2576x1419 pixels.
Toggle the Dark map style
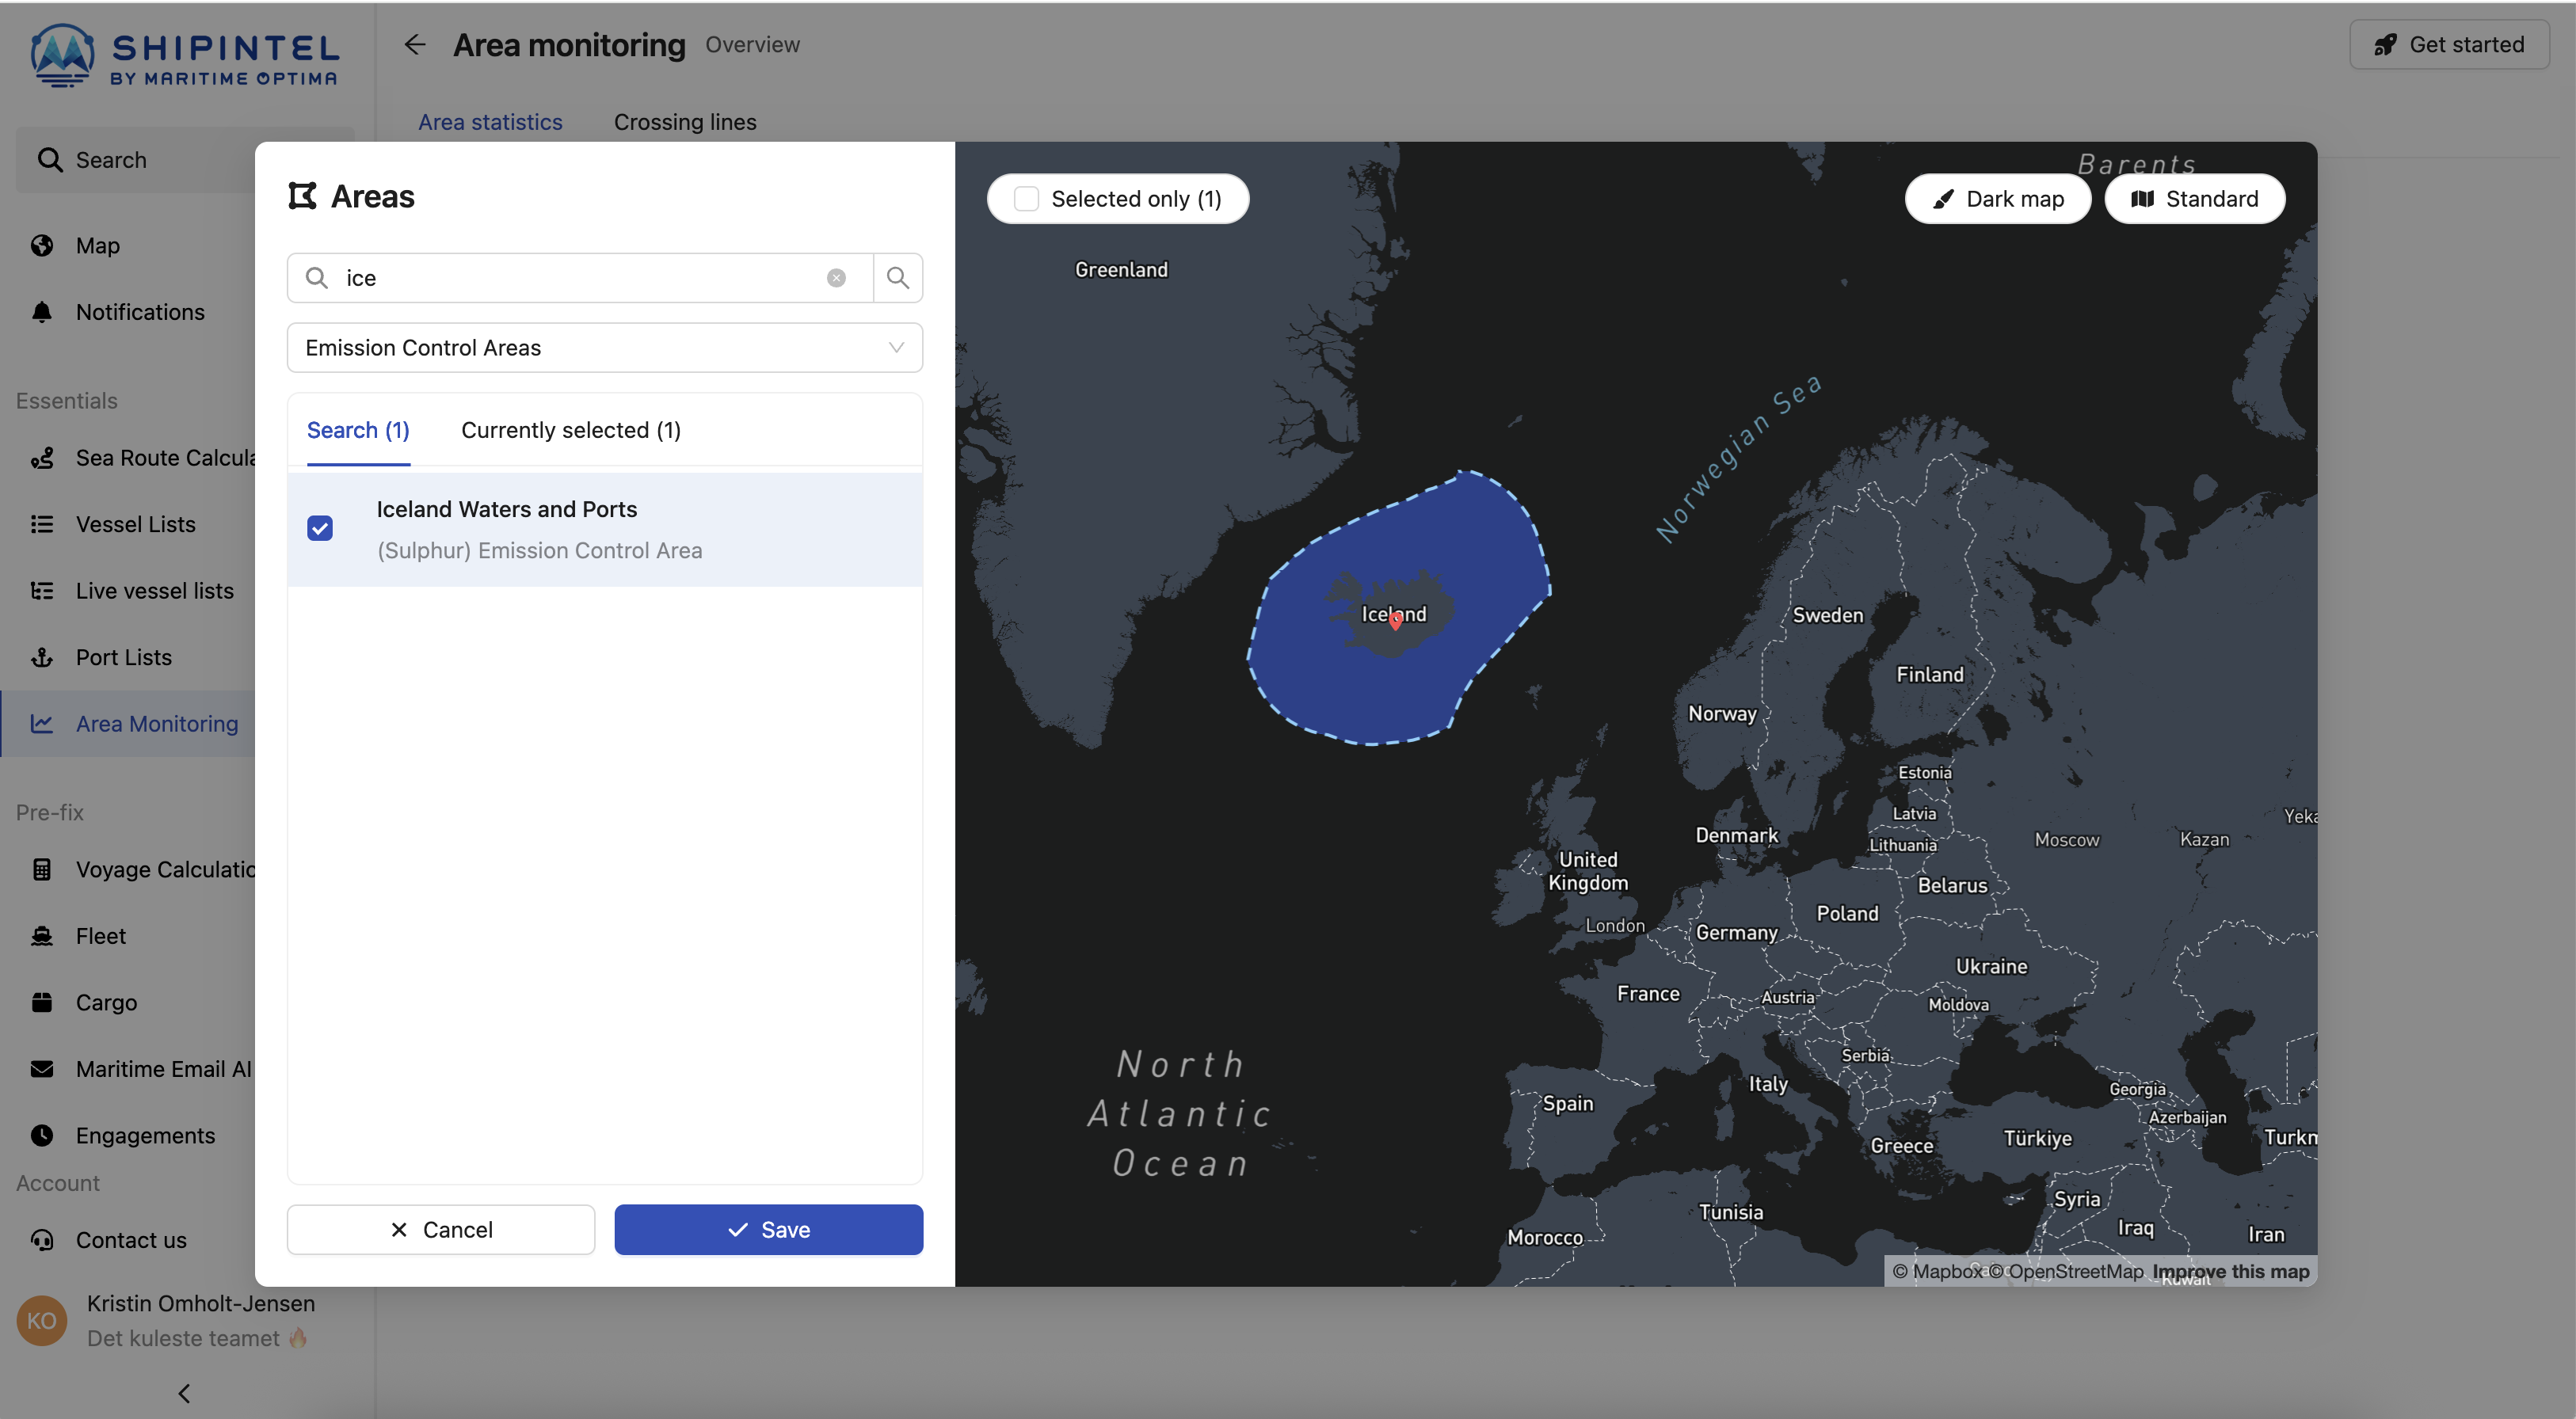point(1997,199)
